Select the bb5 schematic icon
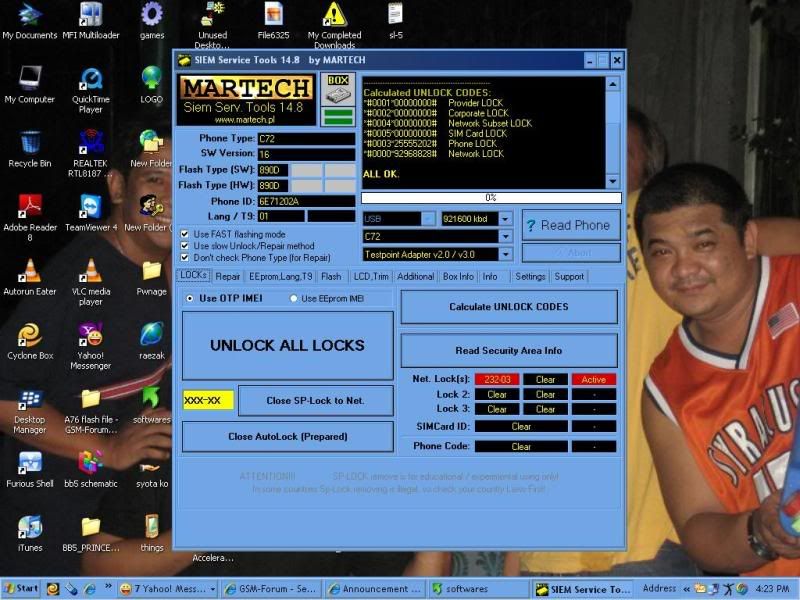The height and width of the screenshot is (600, 800). pos(91,469)
